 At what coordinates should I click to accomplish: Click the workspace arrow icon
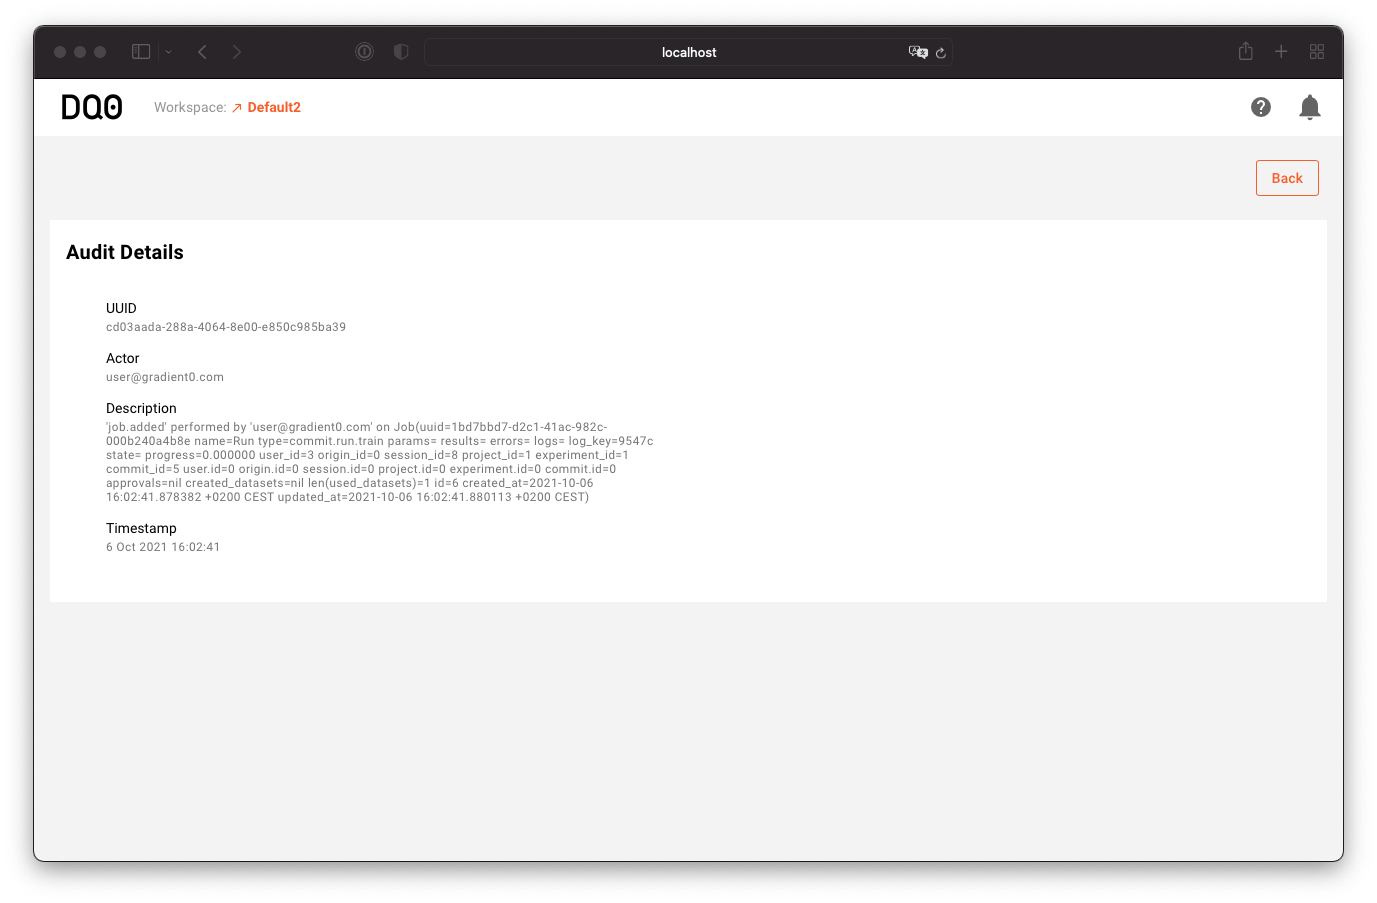(x=237, y=108)
